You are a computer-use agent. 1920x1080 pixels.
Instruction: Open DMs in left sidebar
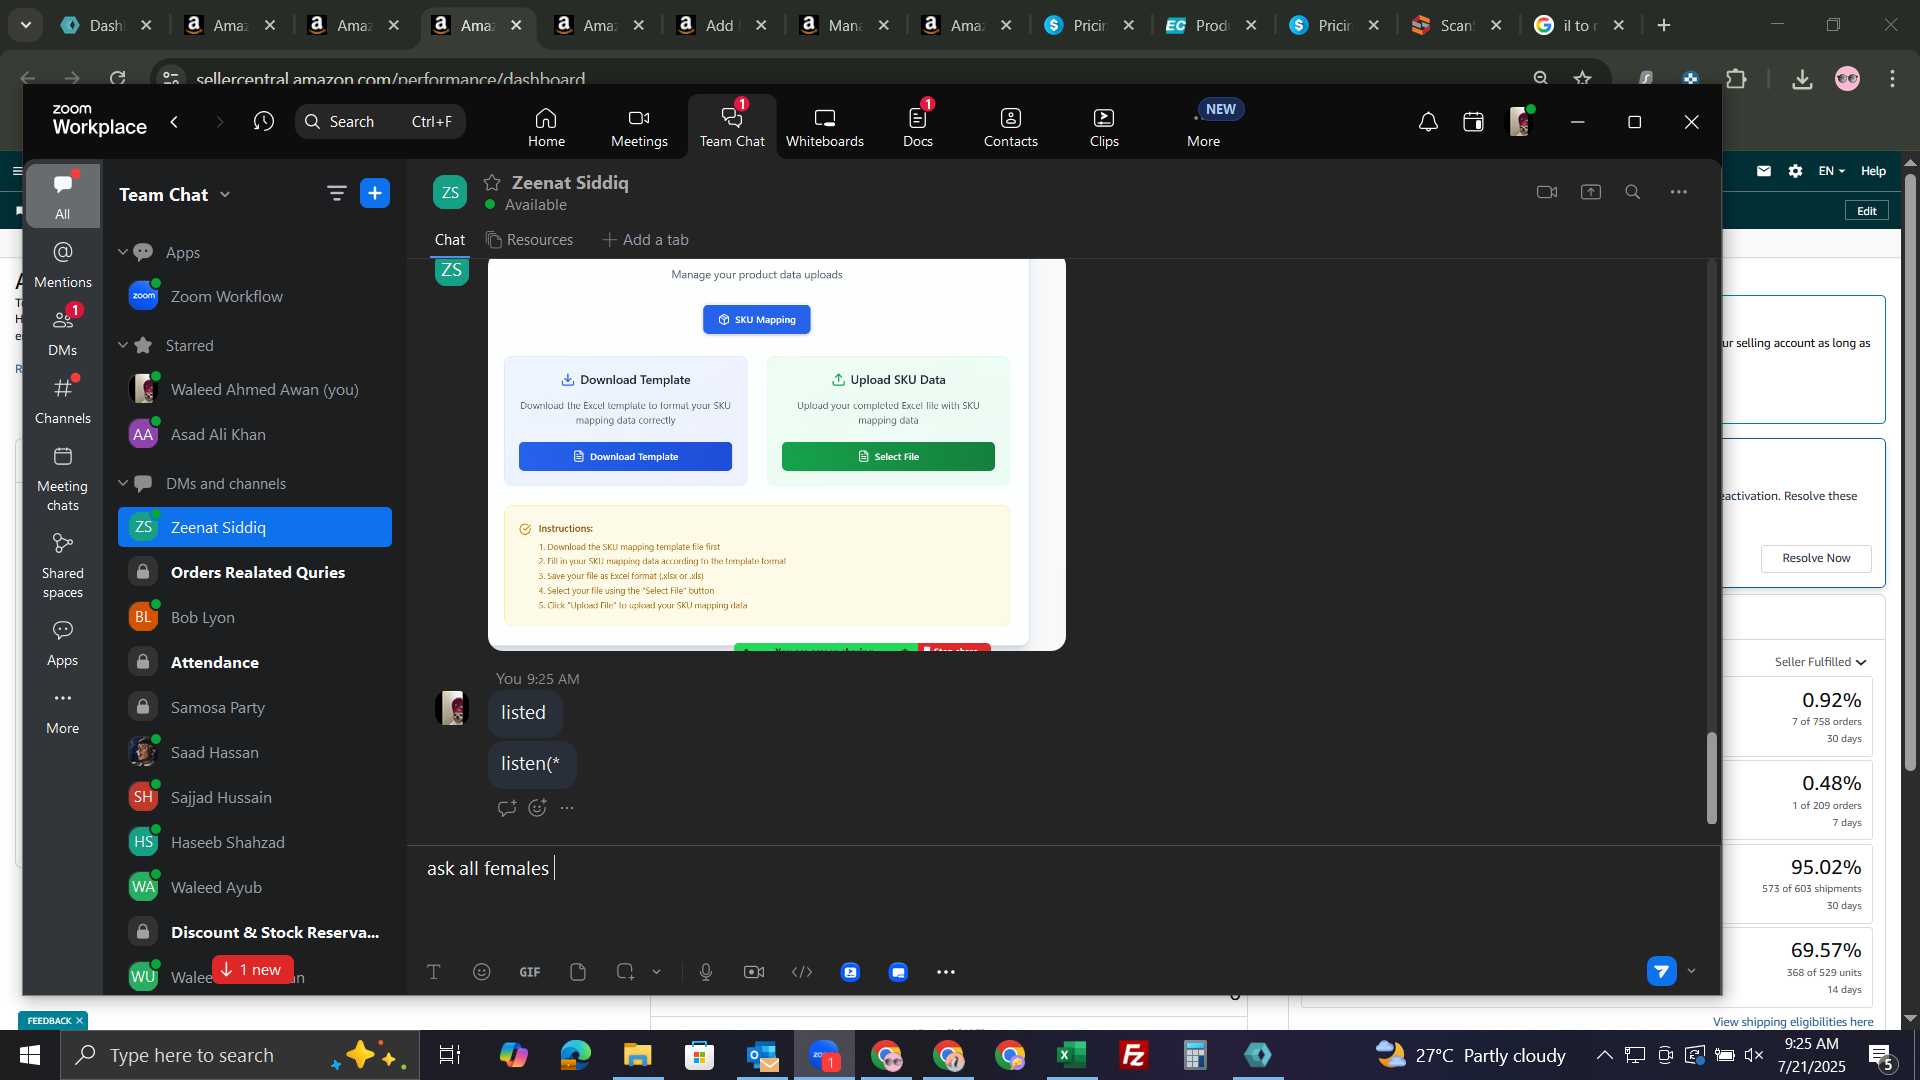(x=62, y=333)
